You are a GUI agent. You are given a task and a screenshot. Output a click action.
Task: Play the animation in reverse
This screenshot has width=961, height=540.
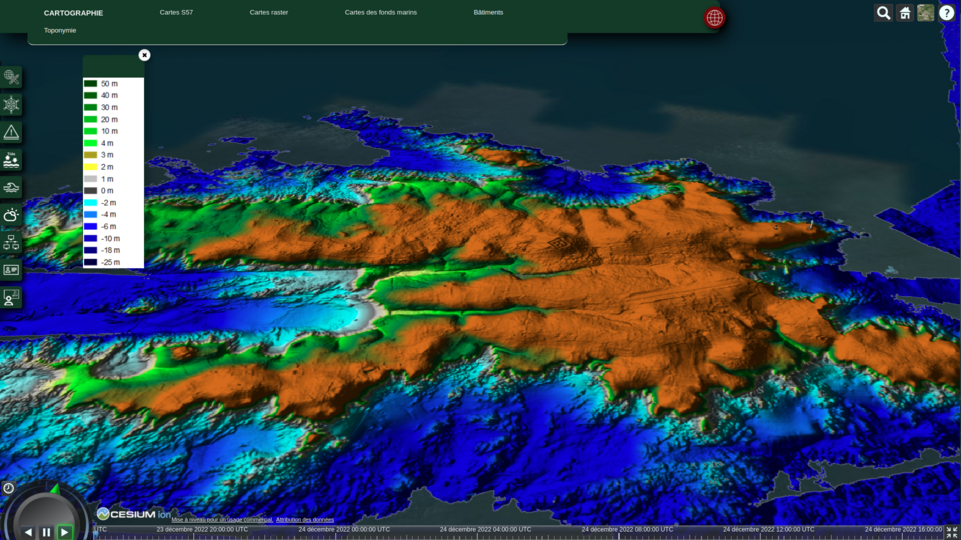28,533
